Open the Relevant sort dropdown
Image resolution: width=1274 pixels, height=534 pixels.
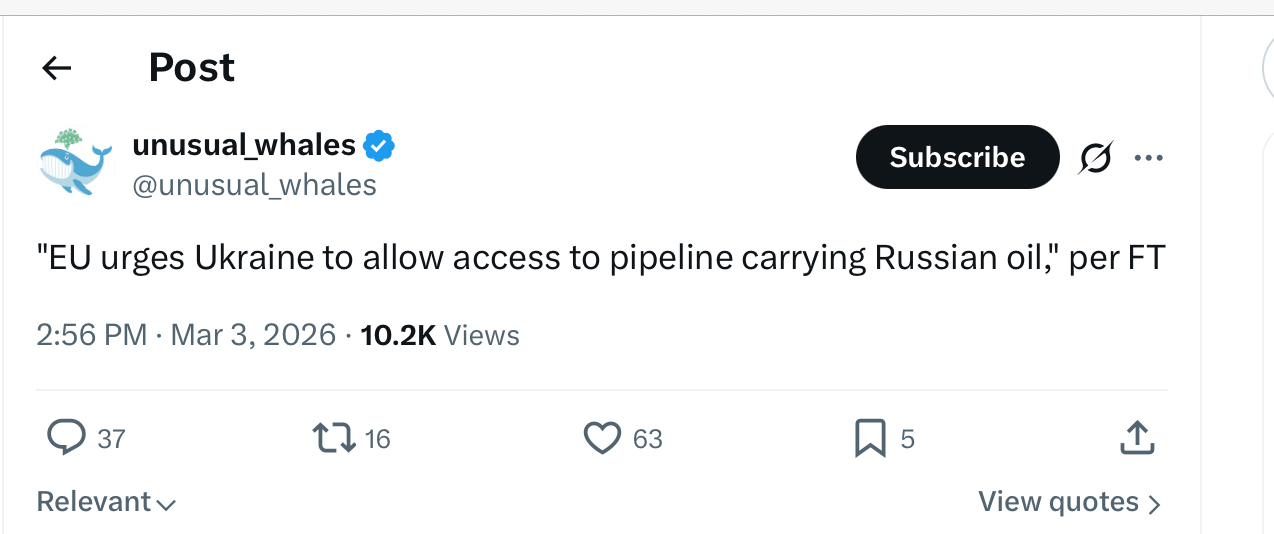[x=106, y=502]
